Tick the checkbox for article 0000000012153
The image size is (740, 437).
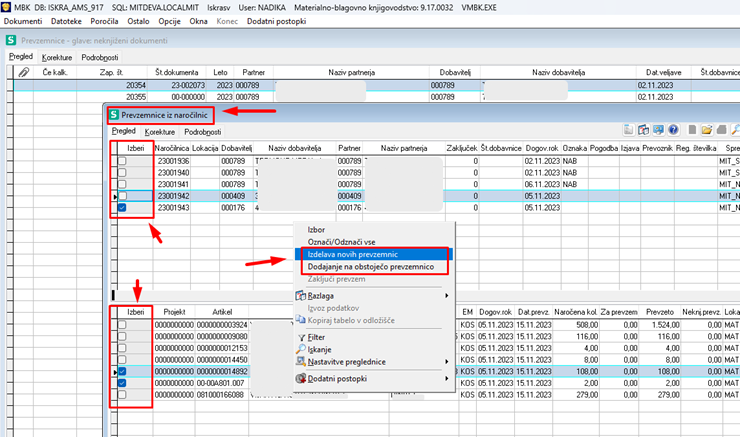pos(122,348)
